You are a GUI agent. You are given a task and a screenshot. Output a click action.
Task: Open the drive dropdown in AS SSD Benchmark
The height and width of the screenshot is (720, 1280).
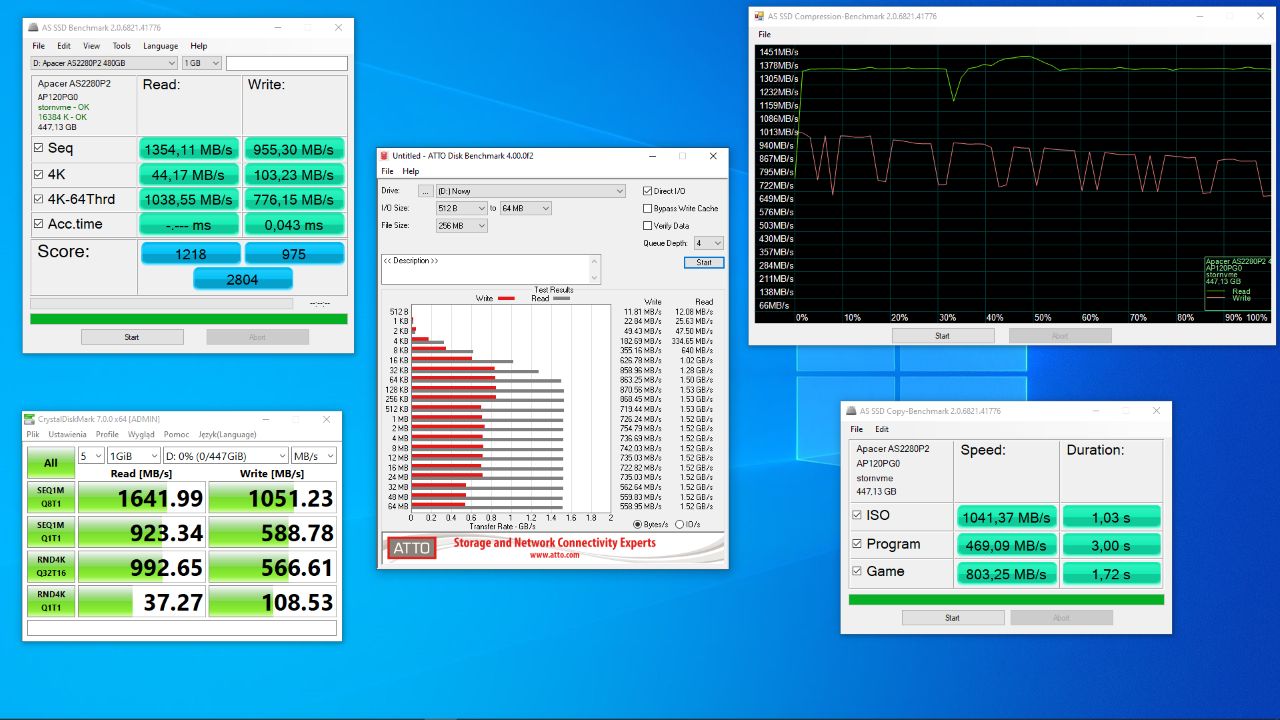click(x=170, y=62)
